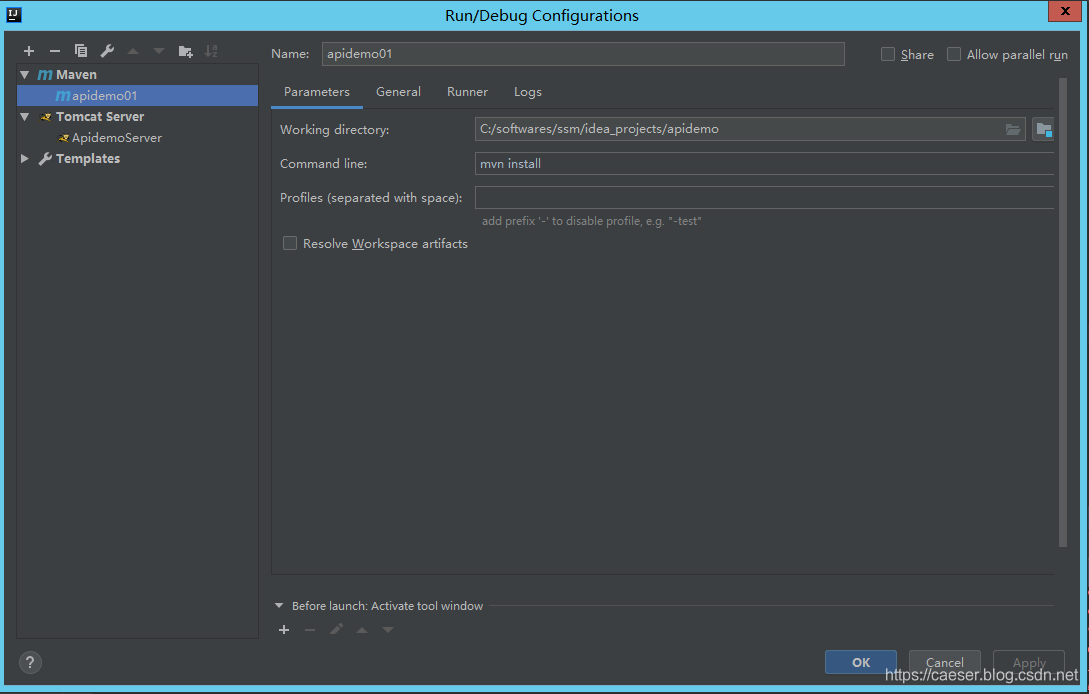Click the Cancel button
The width and height of the screenshot is (1089, 694).
[x=945, y=662]
